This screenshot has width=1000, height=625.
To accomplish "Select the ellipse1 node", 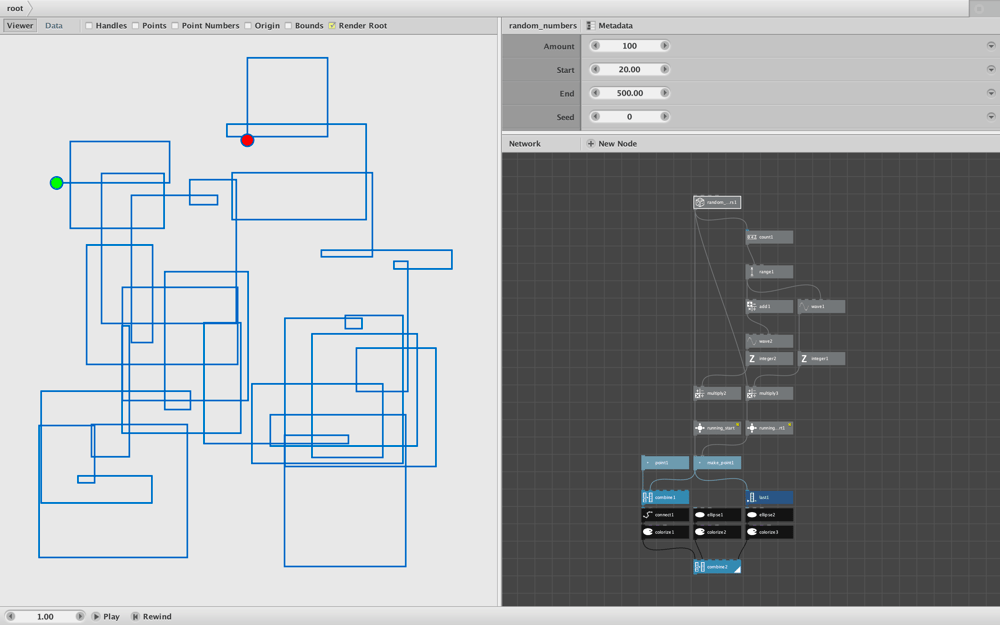I will [x=717, y=515].
